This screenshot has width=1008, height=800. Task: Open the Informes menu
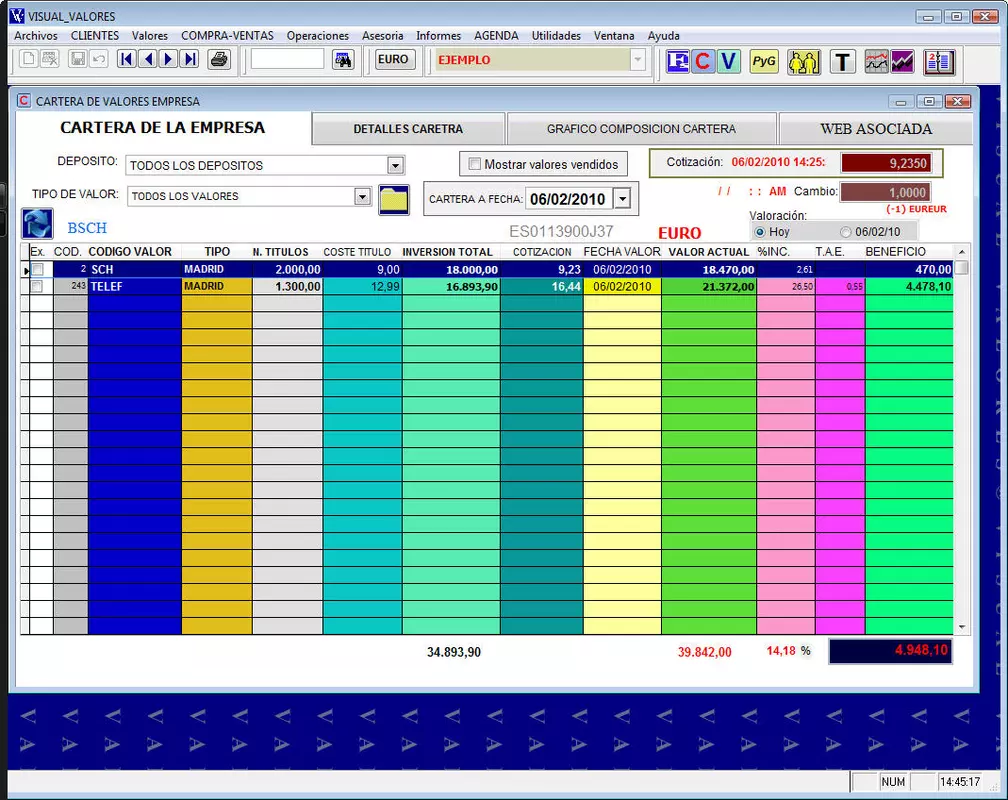438,36
